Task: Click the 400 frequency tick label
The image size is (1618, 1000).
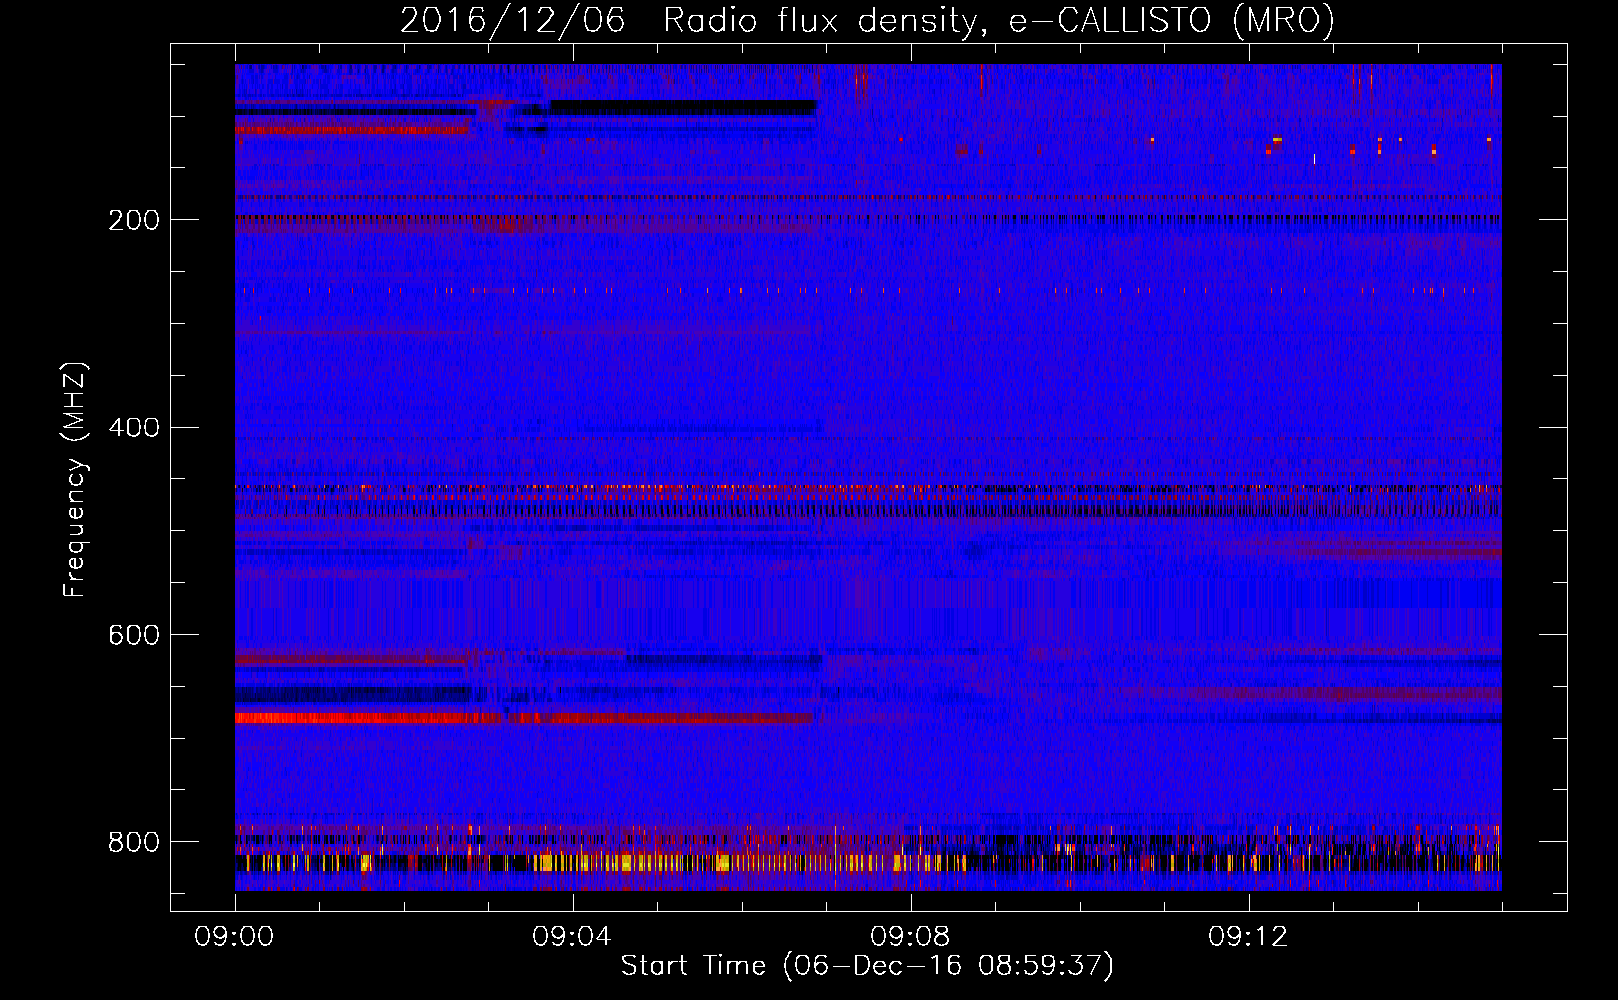Action: pyautogui.click(x=134, y=428)
